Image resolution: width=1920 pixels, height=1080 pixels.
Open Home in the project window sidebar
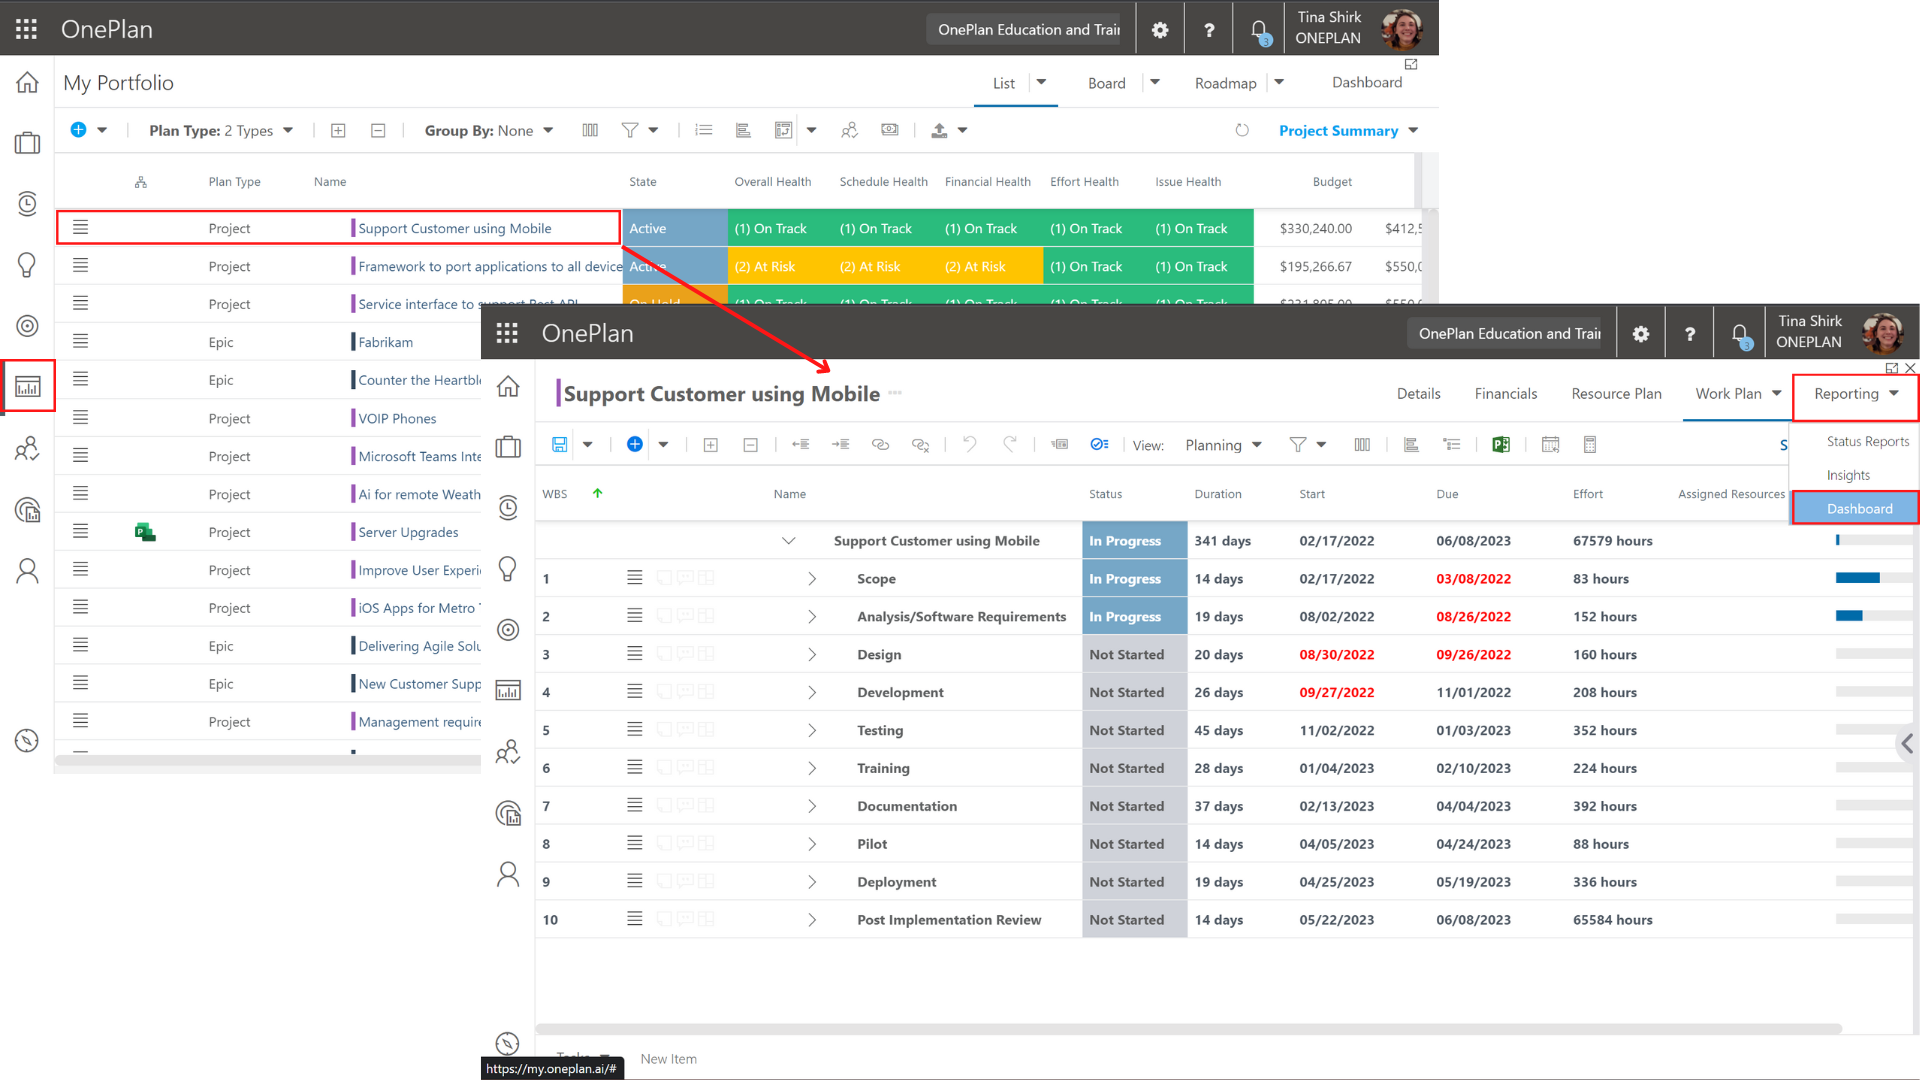pyautogui.click(x=508, y=386)
